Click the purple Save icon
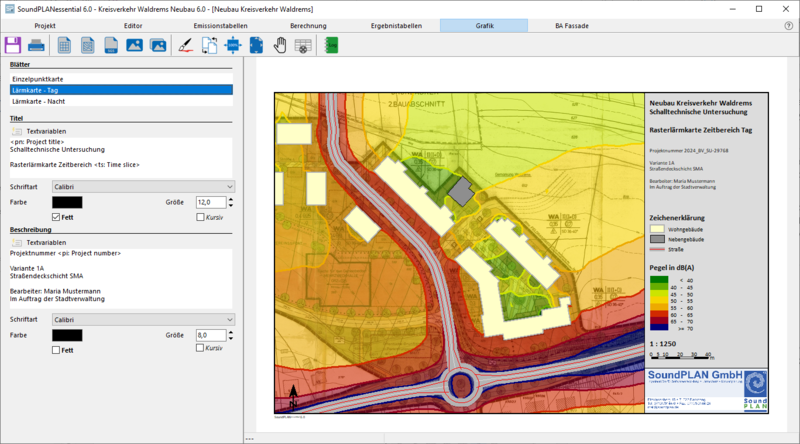 (14, 45)
